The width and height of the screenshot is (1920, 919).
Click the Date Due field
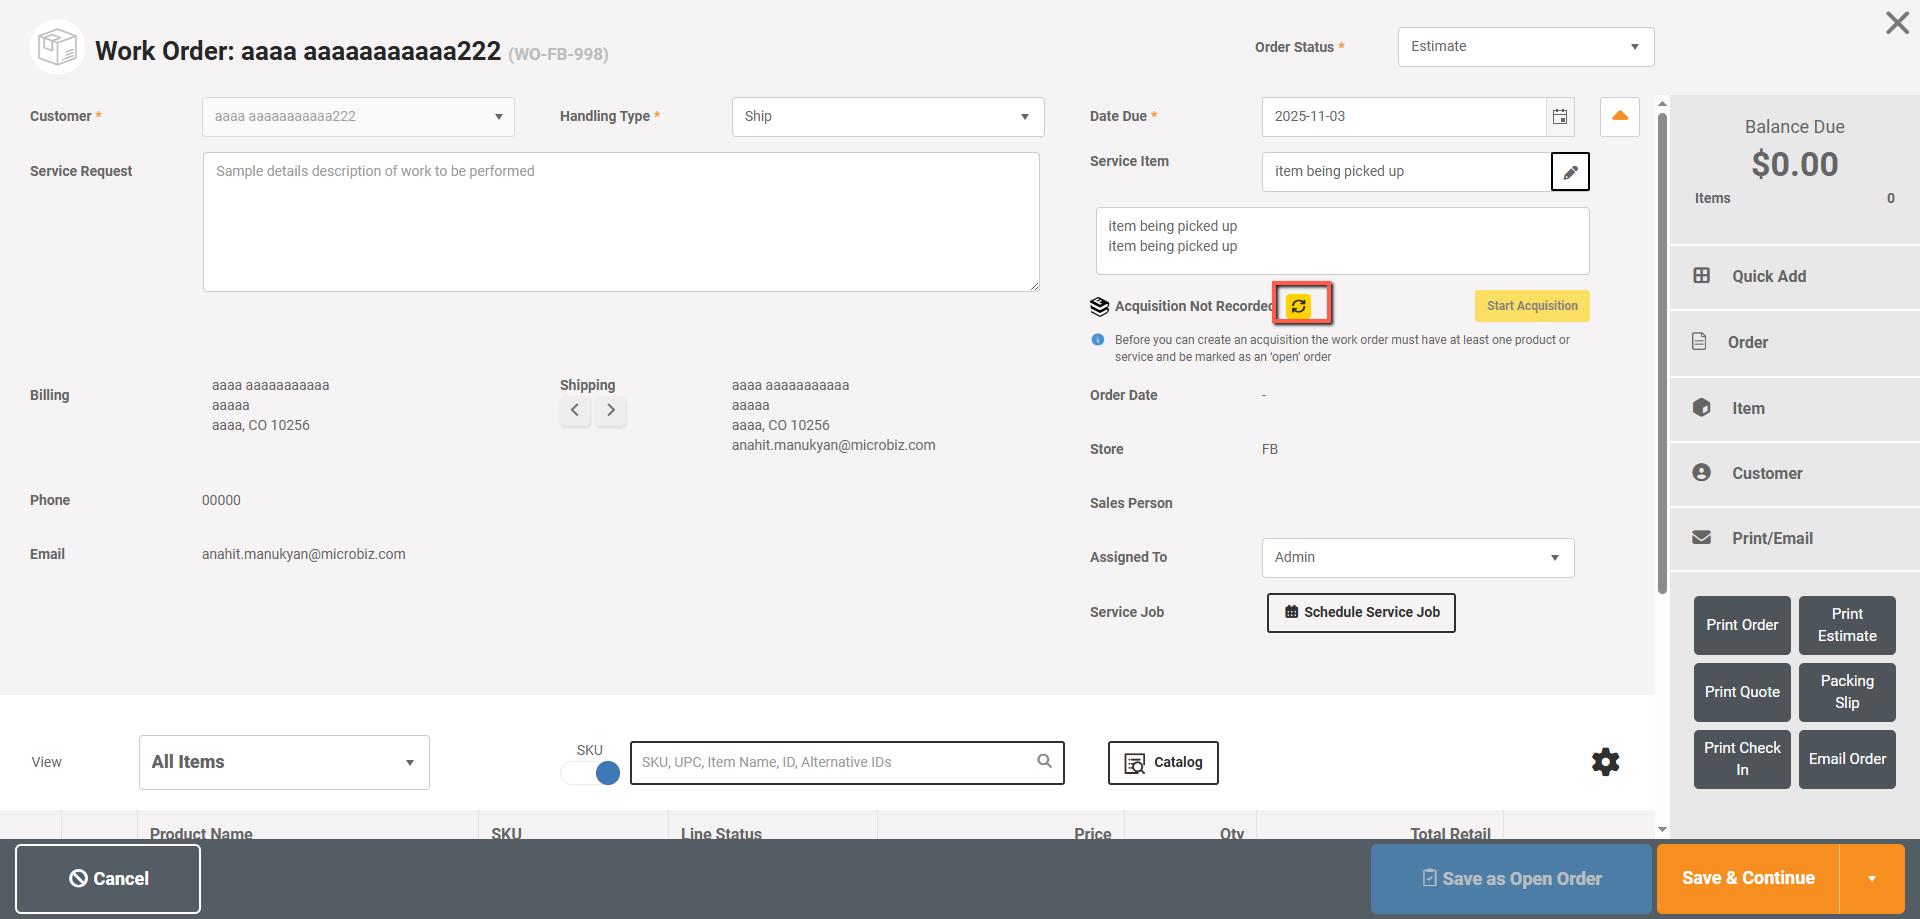[x=1404, y=117]
